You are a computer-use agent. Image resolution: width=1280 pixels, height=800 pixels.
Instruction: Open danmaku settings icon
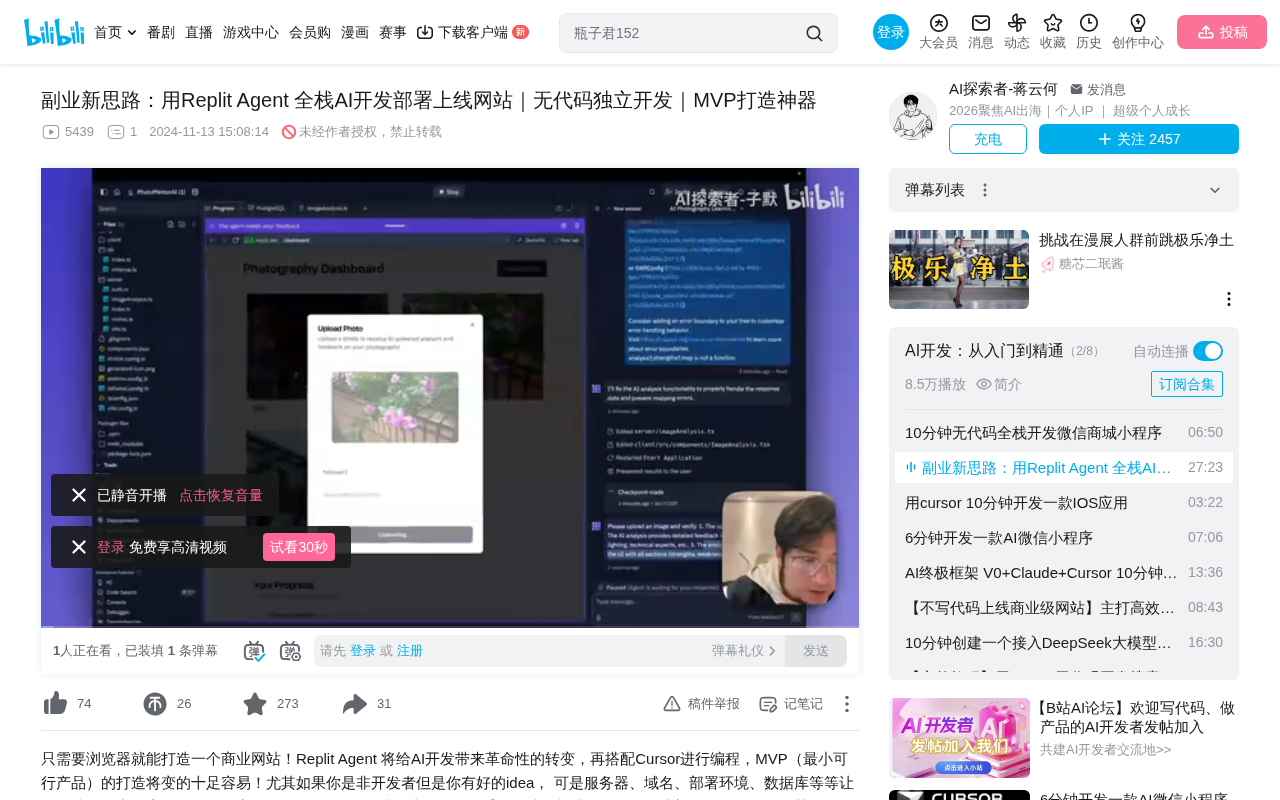[290, 651]
